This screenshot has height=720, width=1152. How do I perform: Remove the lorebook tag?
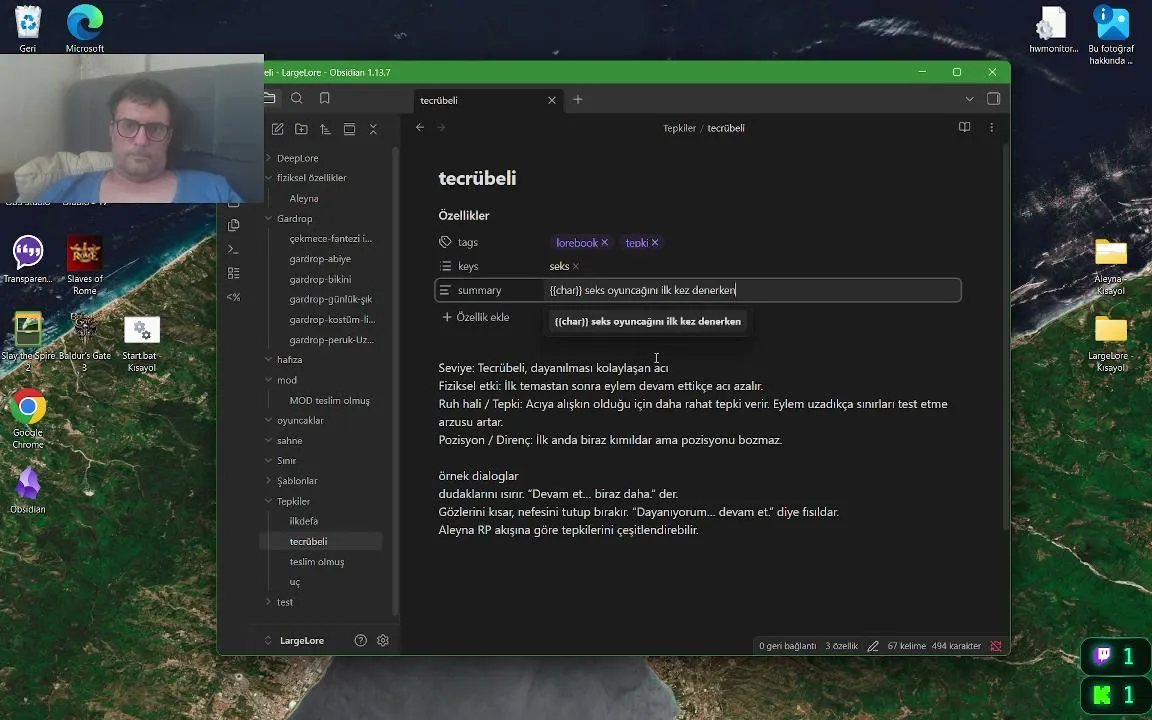(x=605, y=242)
